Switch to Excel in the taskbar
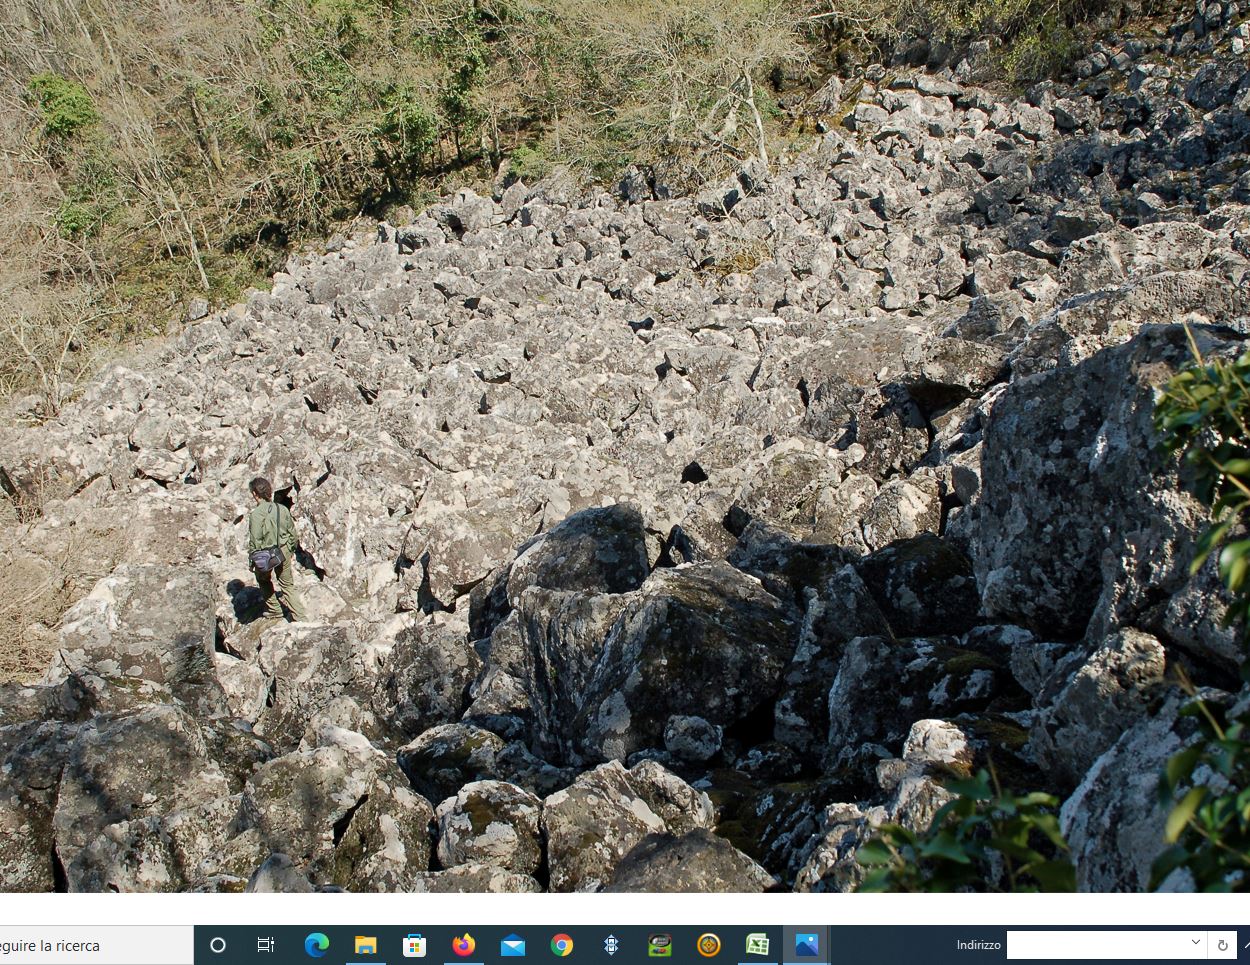The image size is (1250, 965). (x=757, y=945)
